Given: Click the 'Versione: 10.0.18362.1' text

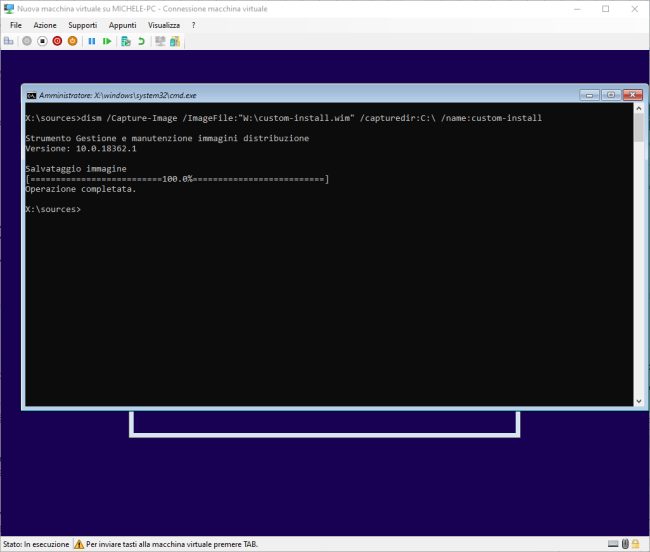Looking at the screenshot, I should pos(81,148).
